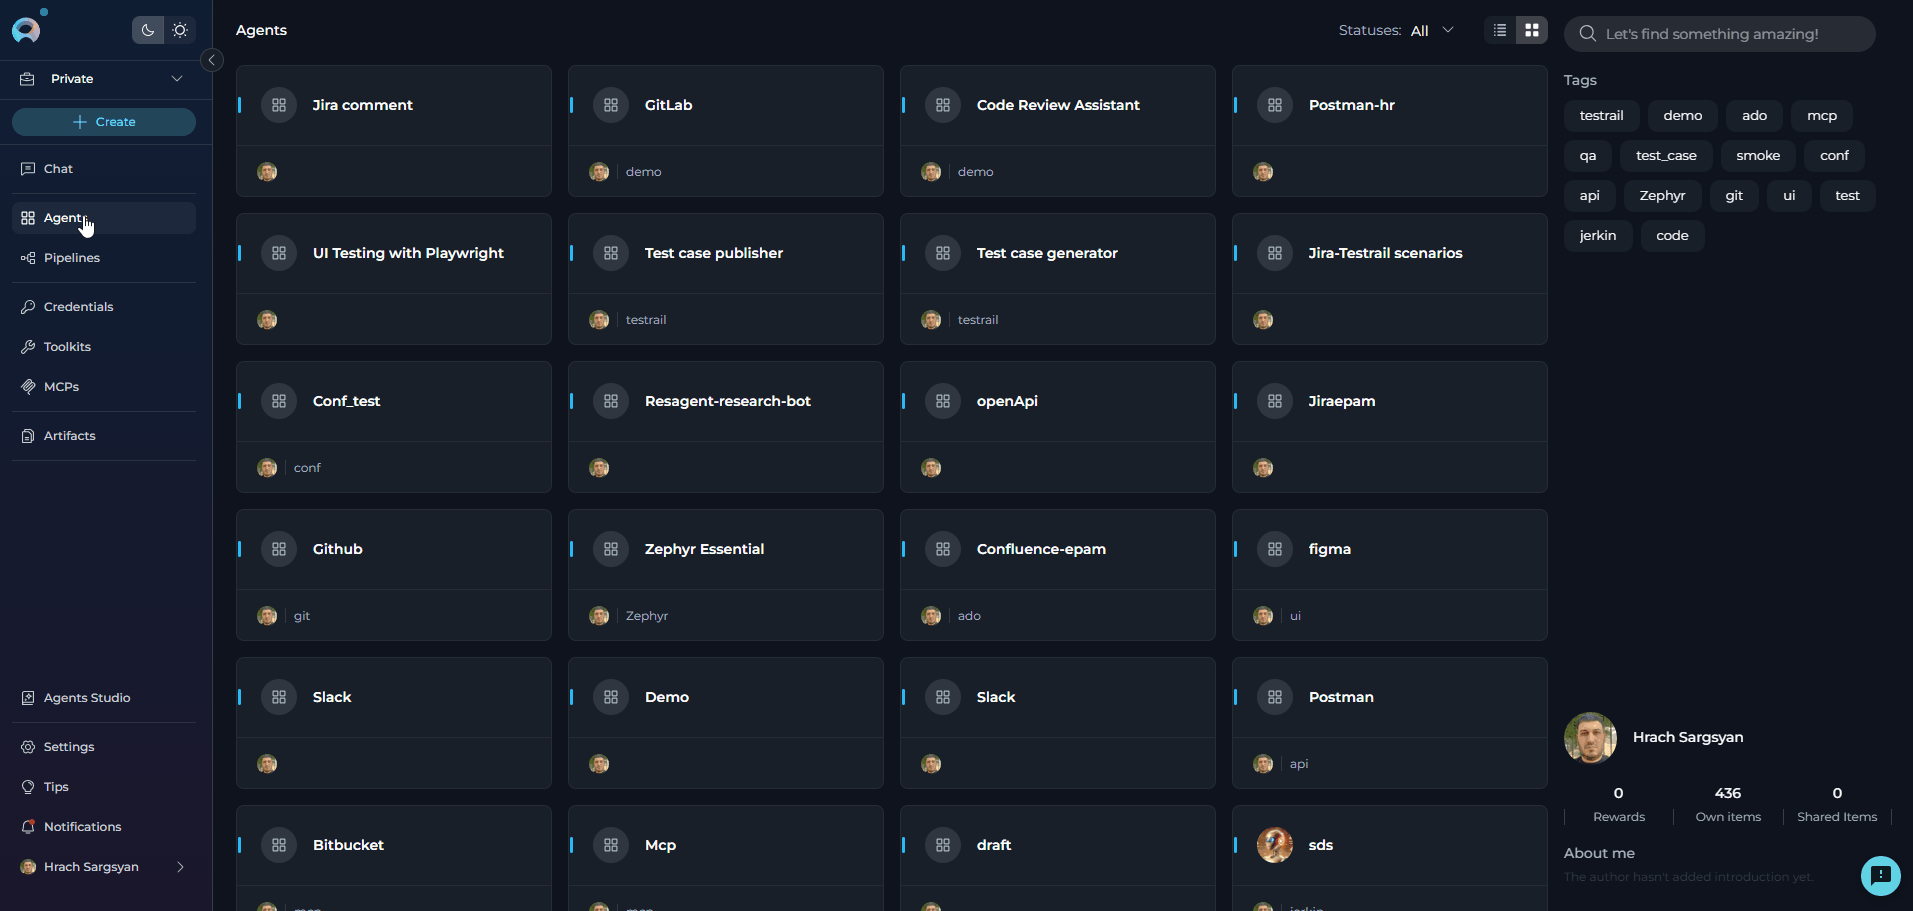
Task: Collapse the left sidebar arrow
Action: [212, 60]
